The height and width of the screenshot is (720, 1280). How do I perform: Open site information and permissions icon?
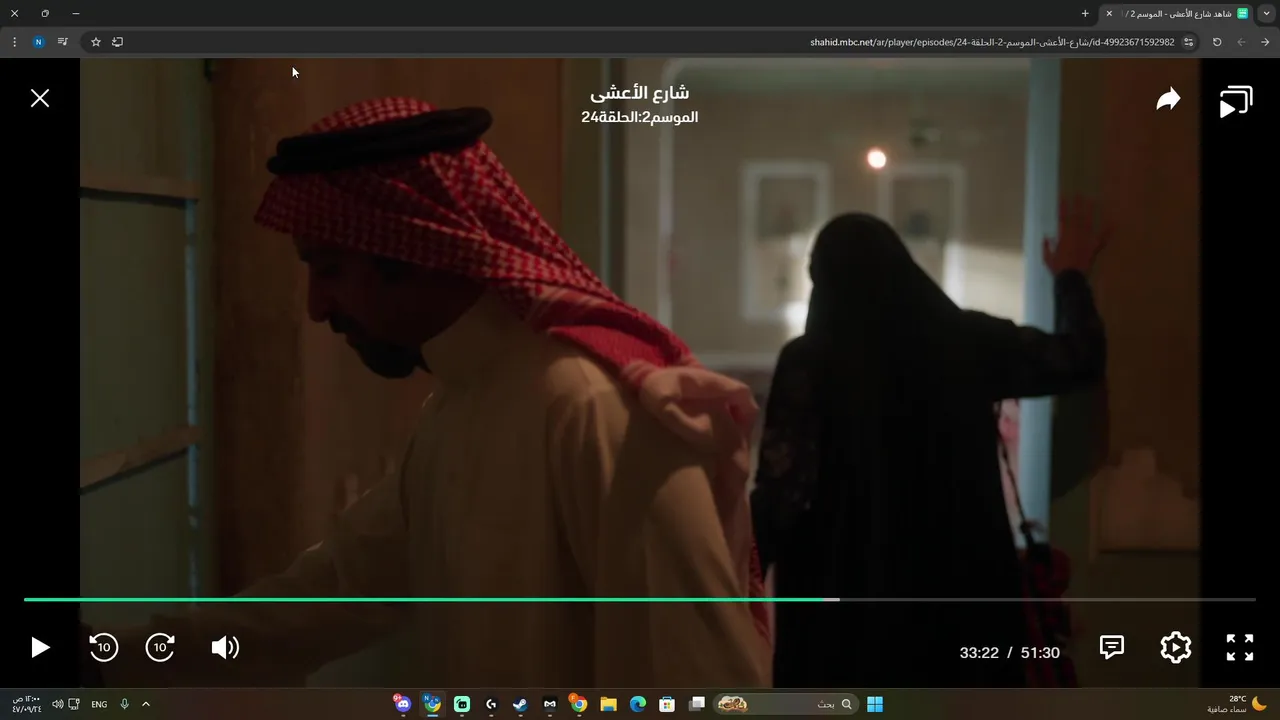[1188, 42]
